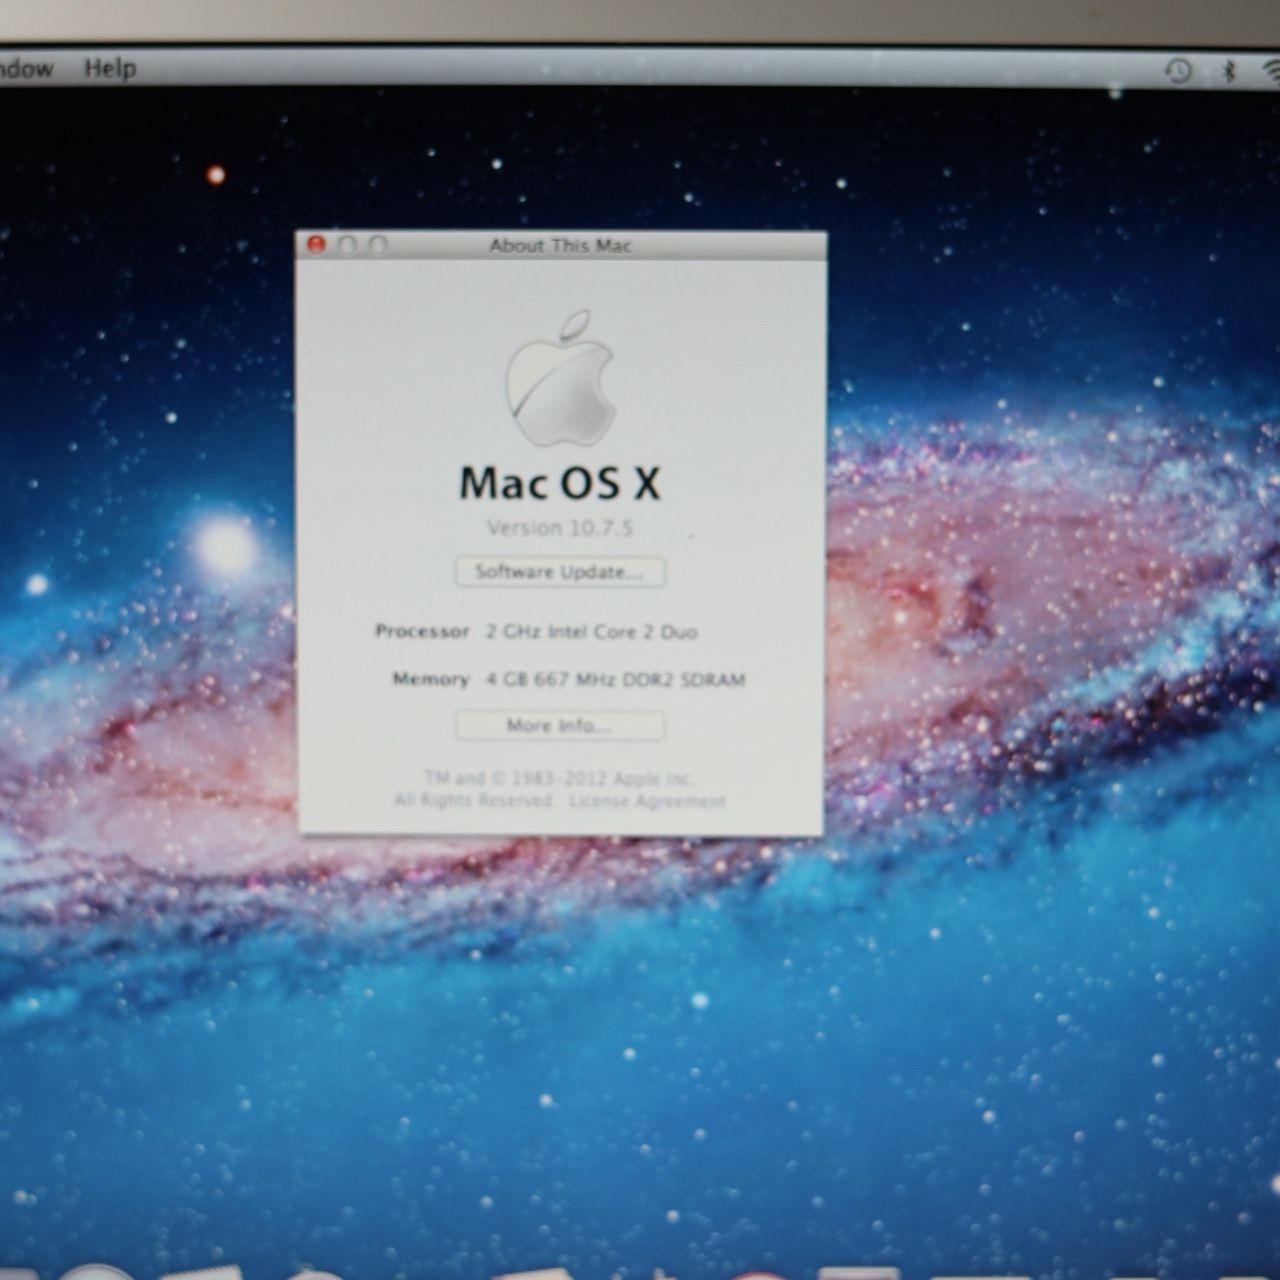Viewport: 1280px width, 1280px height.
Task: Click the About This Mac title bar
Action: click(560, 245)
